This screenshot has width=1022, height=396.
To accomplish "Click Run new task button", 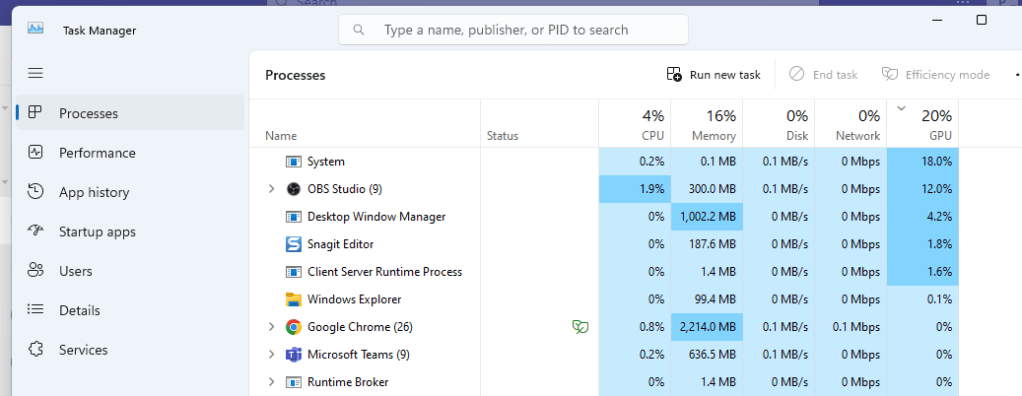I will pos(714,75).
